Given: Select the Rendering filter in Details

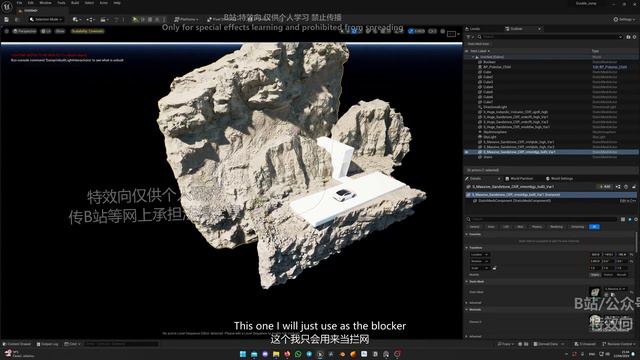Looking at the screenshot, I should coord(556,227).
